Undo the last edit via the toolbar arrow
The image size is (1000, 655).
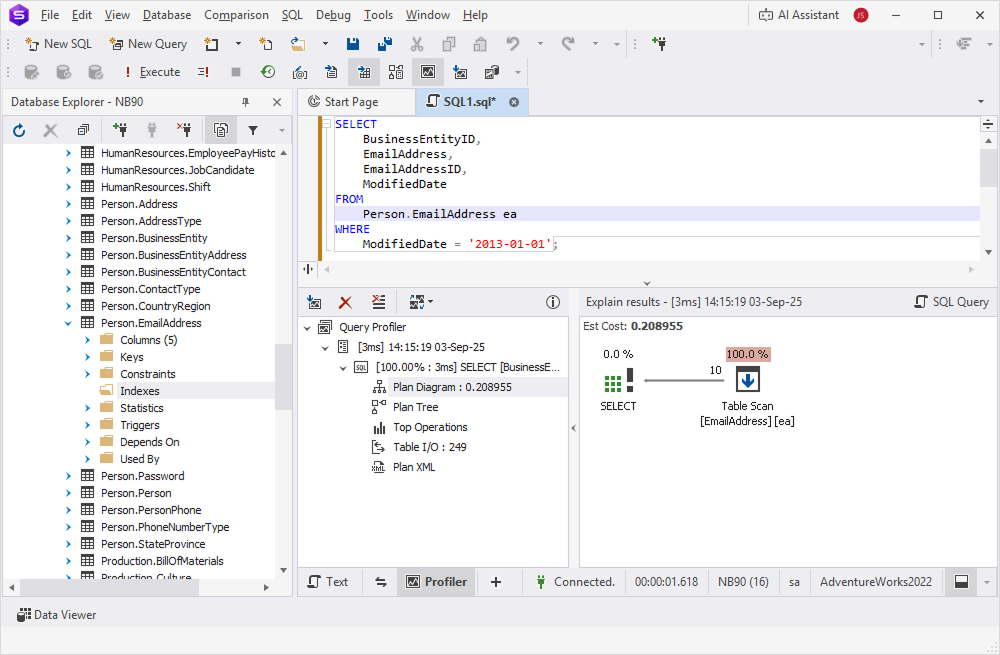point(513,44)
